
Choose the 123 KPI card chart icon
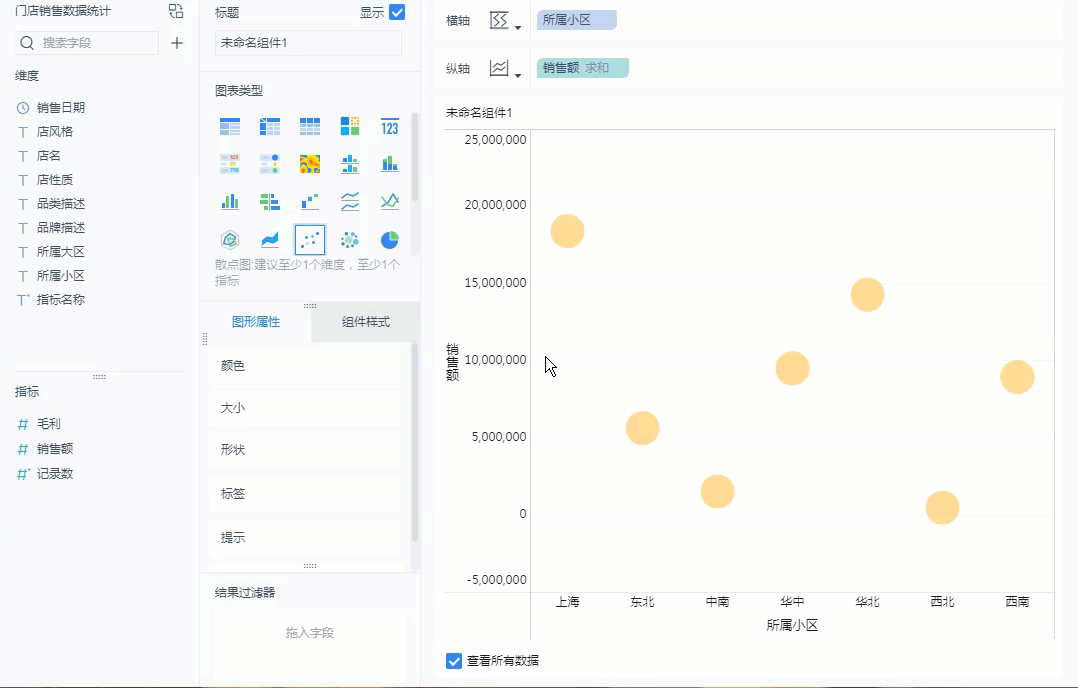pos(389,126)
